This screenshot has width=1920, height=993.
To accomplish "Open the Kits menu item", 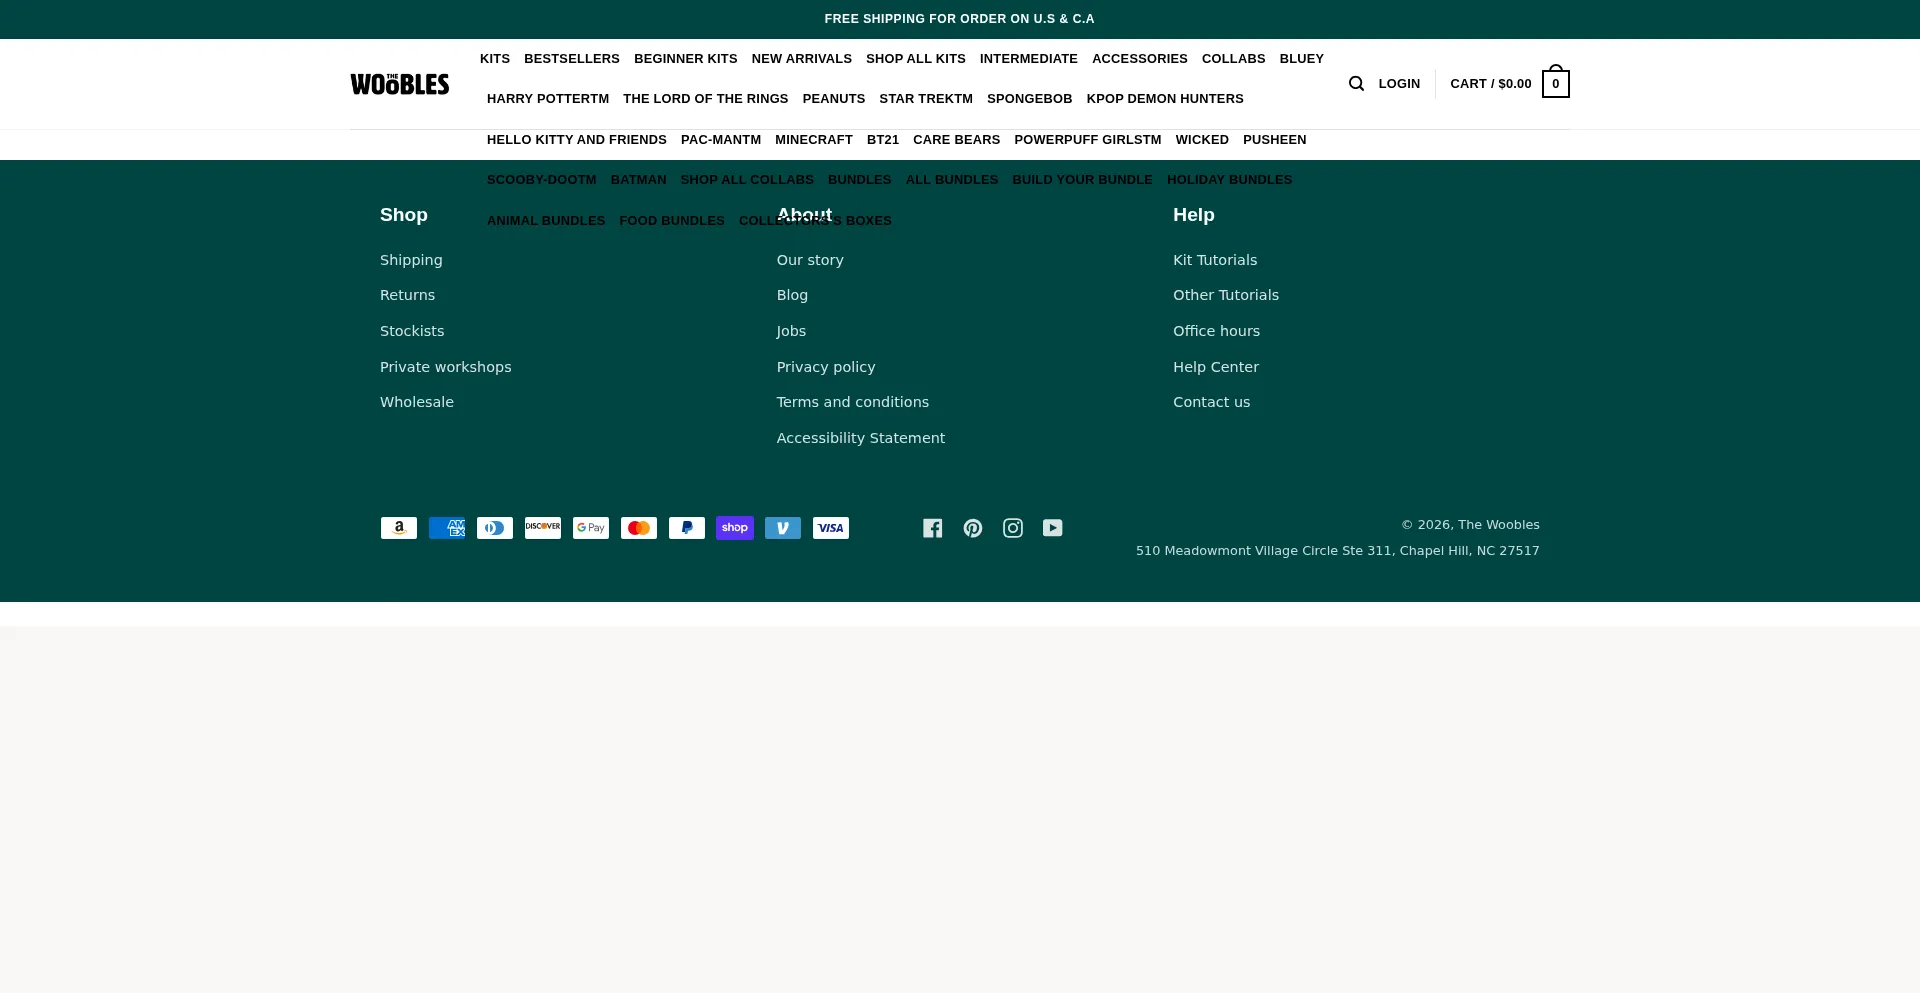I will click(x=495, y=59).
